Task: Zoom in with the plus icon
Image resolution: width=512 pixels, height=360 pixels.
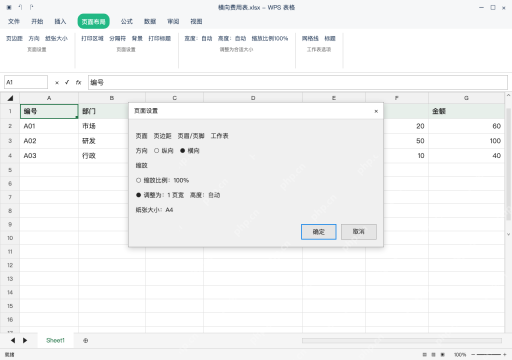Action: click(505, 355)
